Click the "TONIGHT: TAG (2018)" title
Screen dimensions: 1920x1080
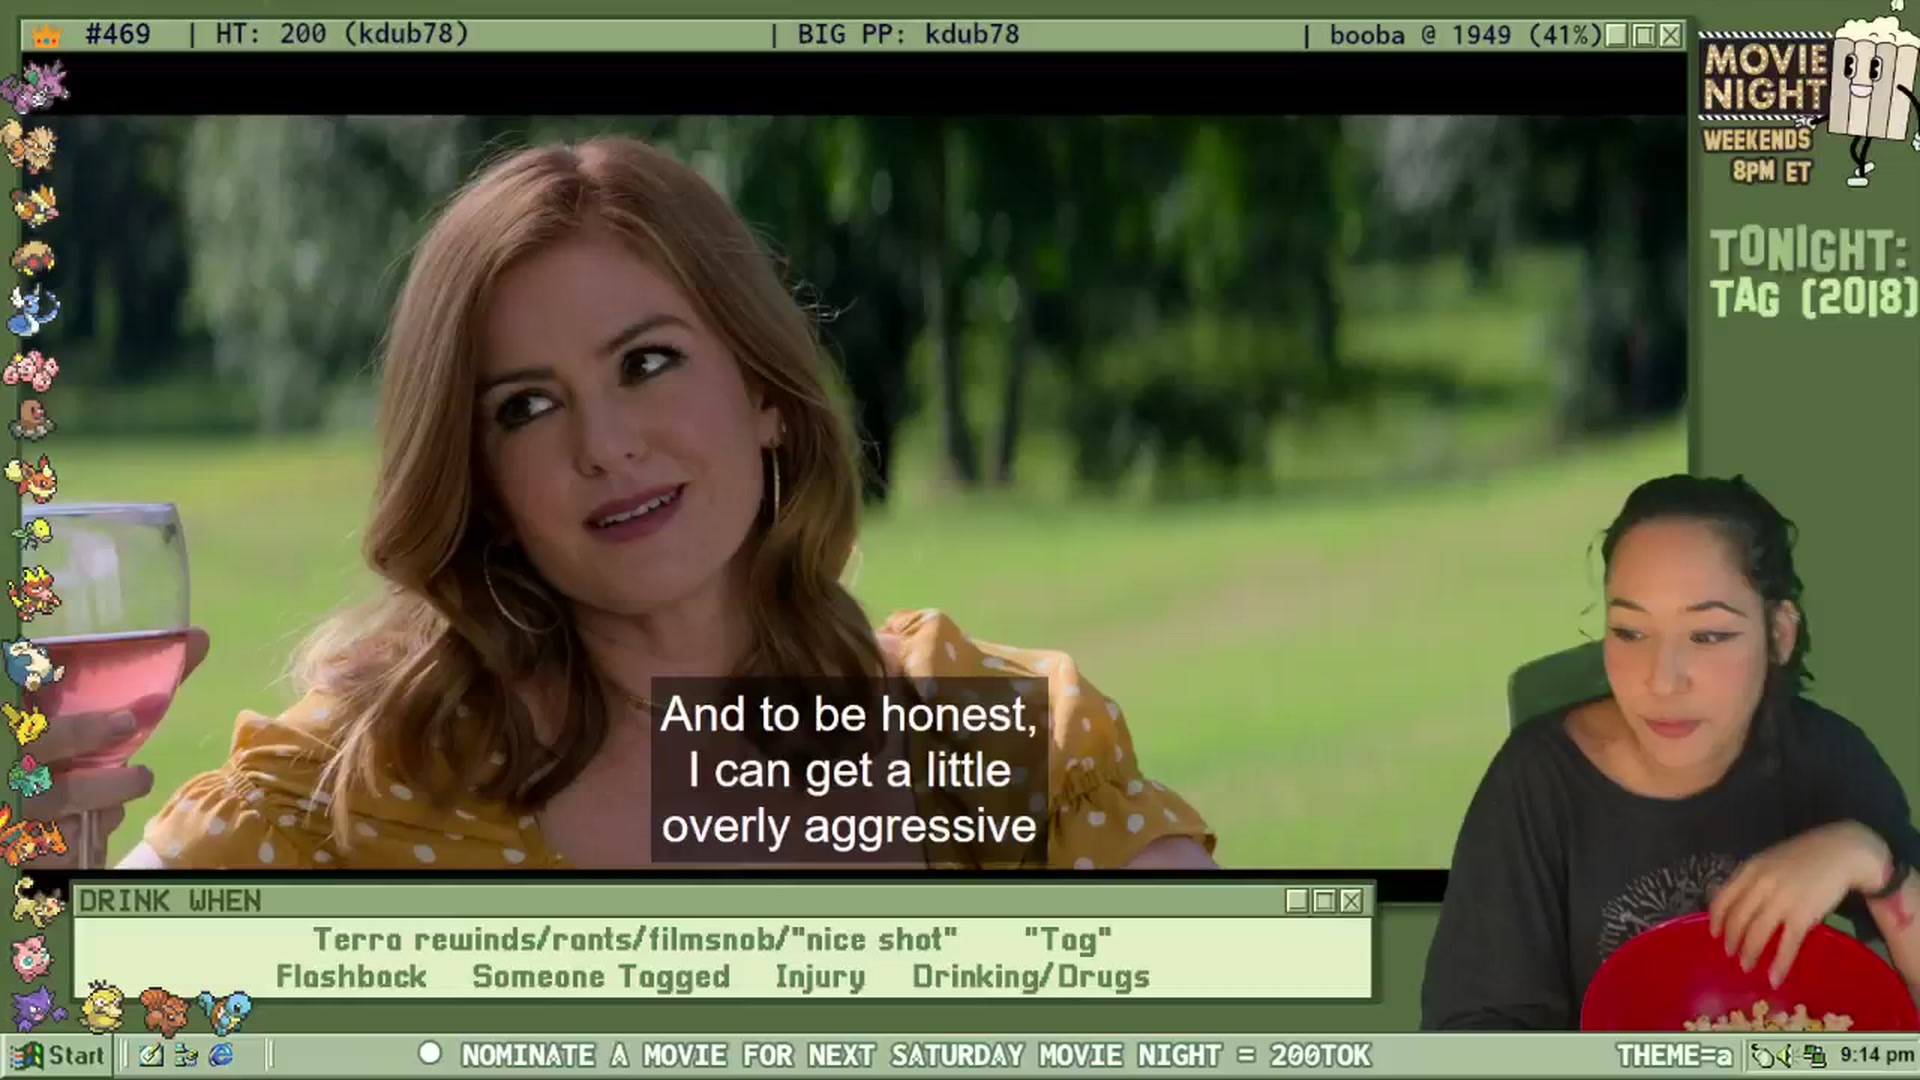pos(1812,273)
